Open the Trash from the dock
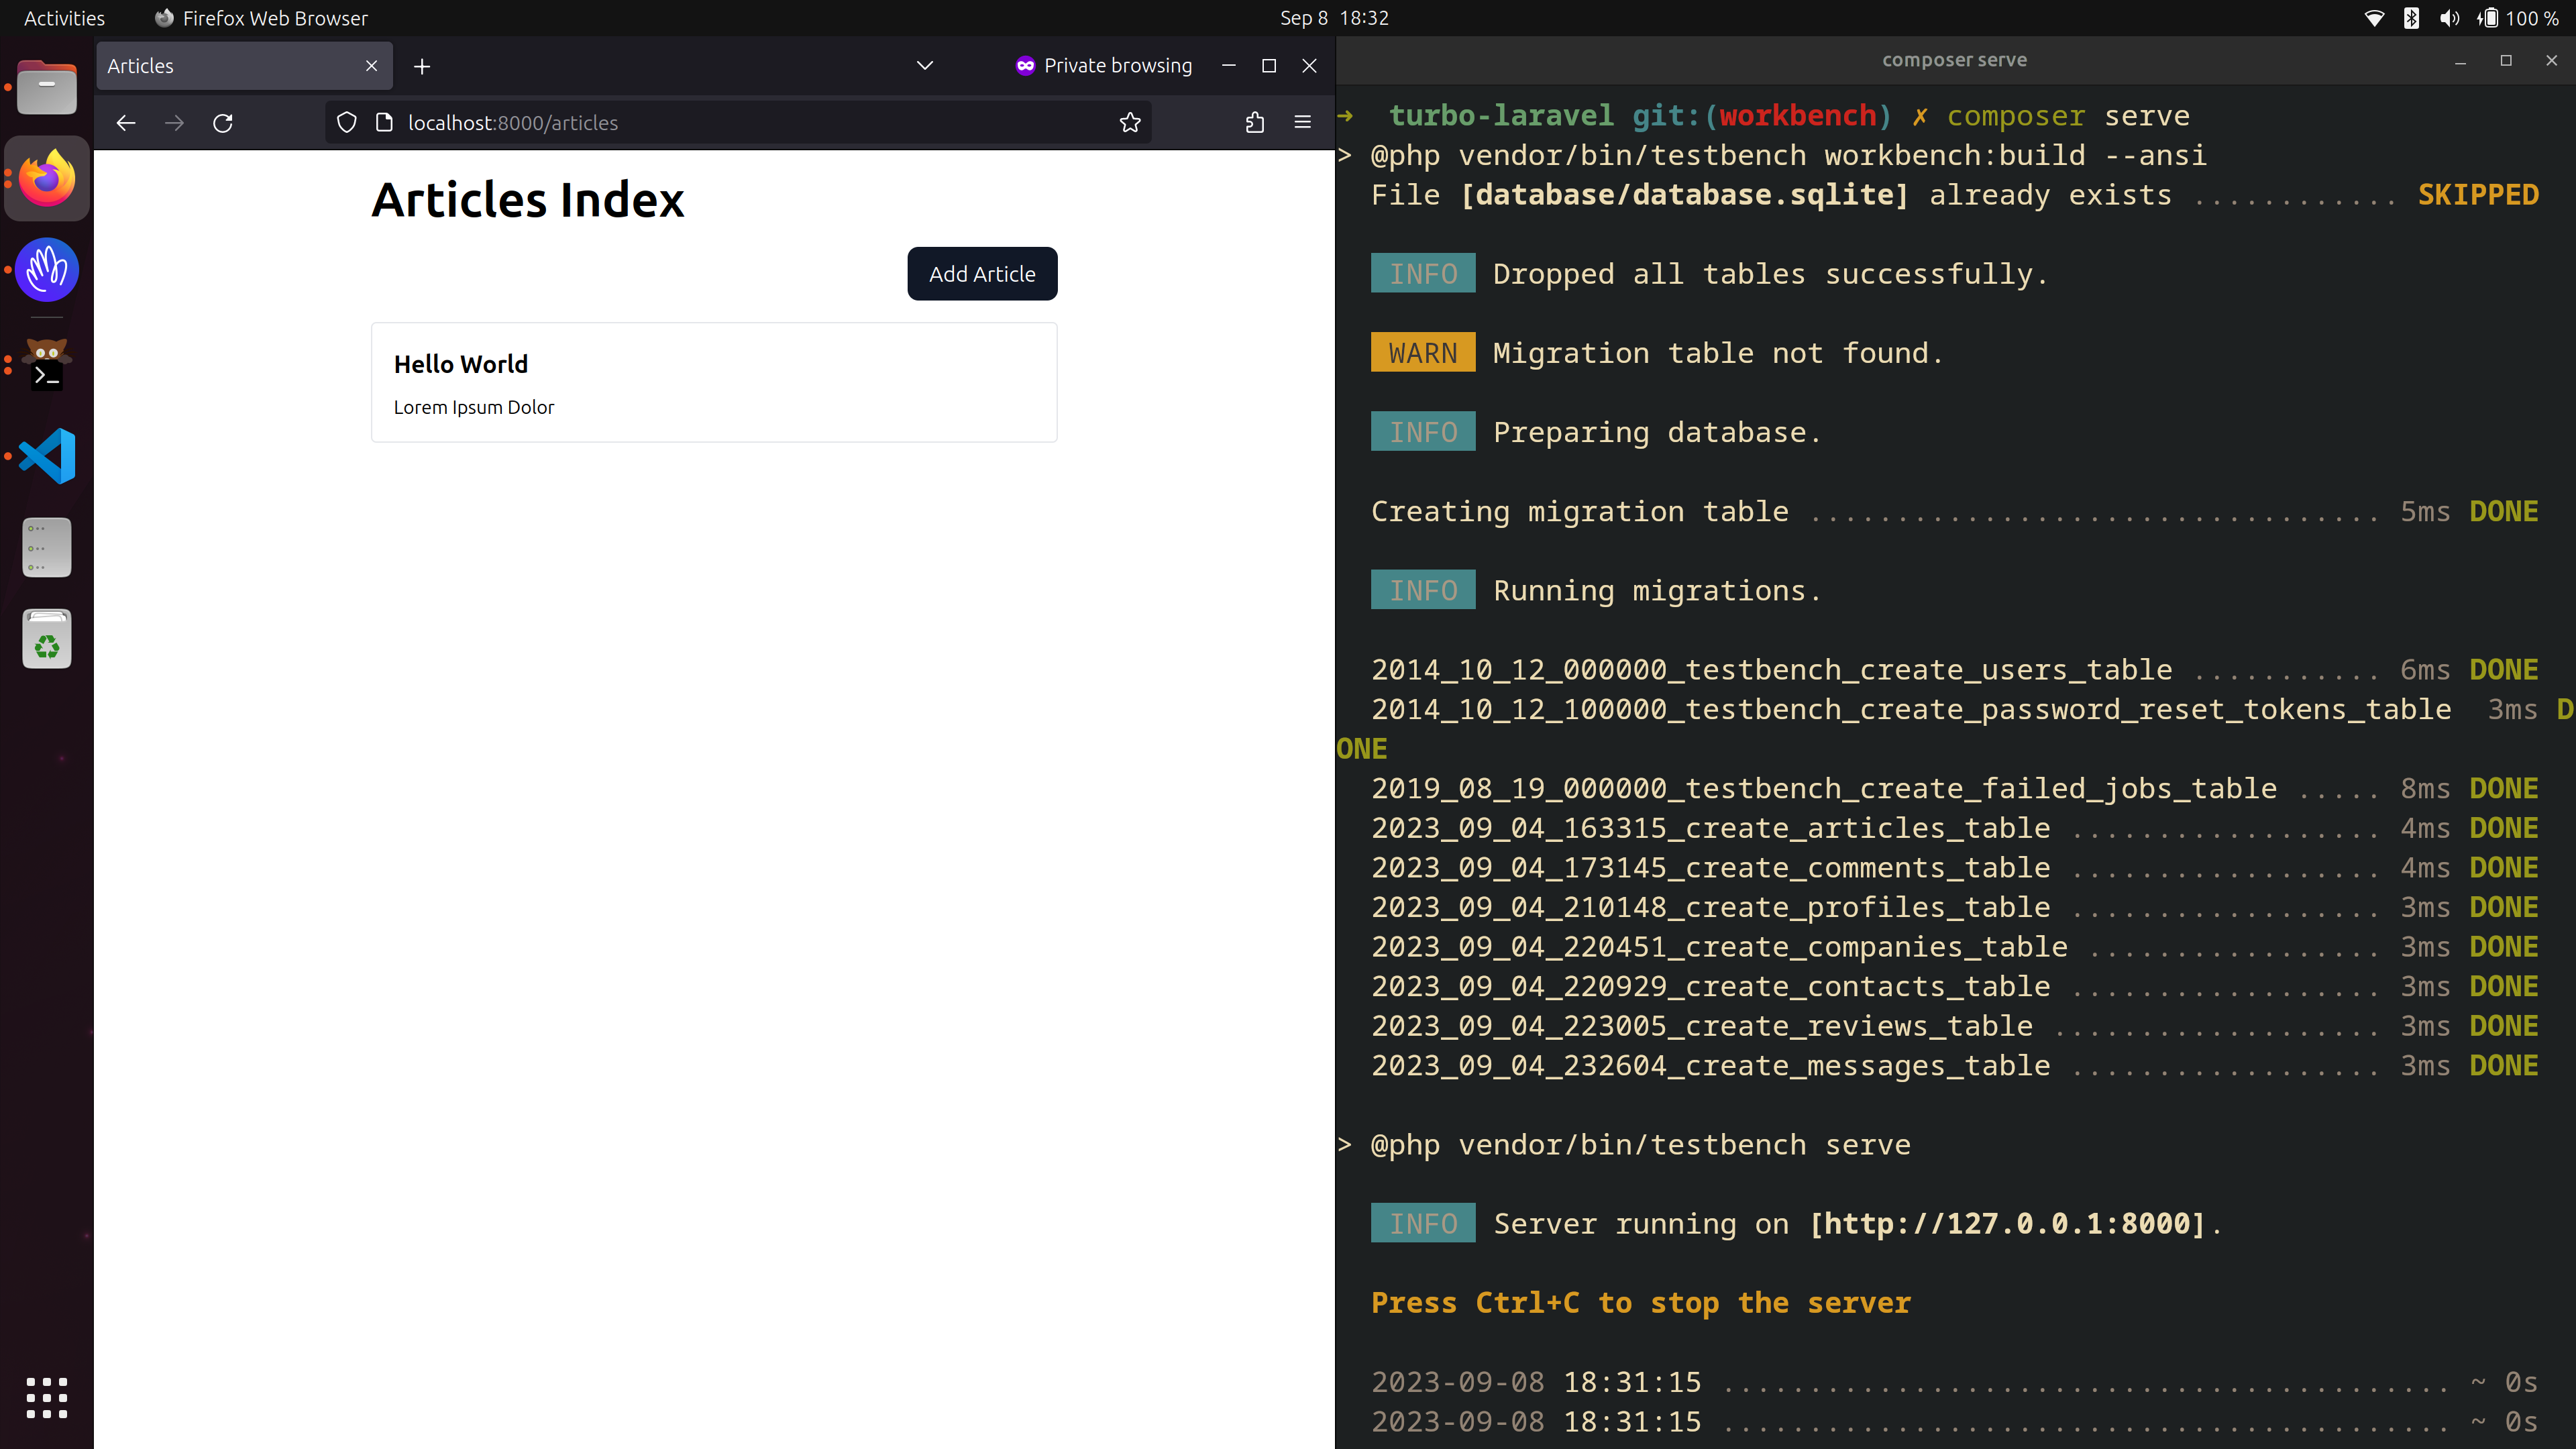Viewport: 2576px width, 1449px height. click(x=47, y=638)
